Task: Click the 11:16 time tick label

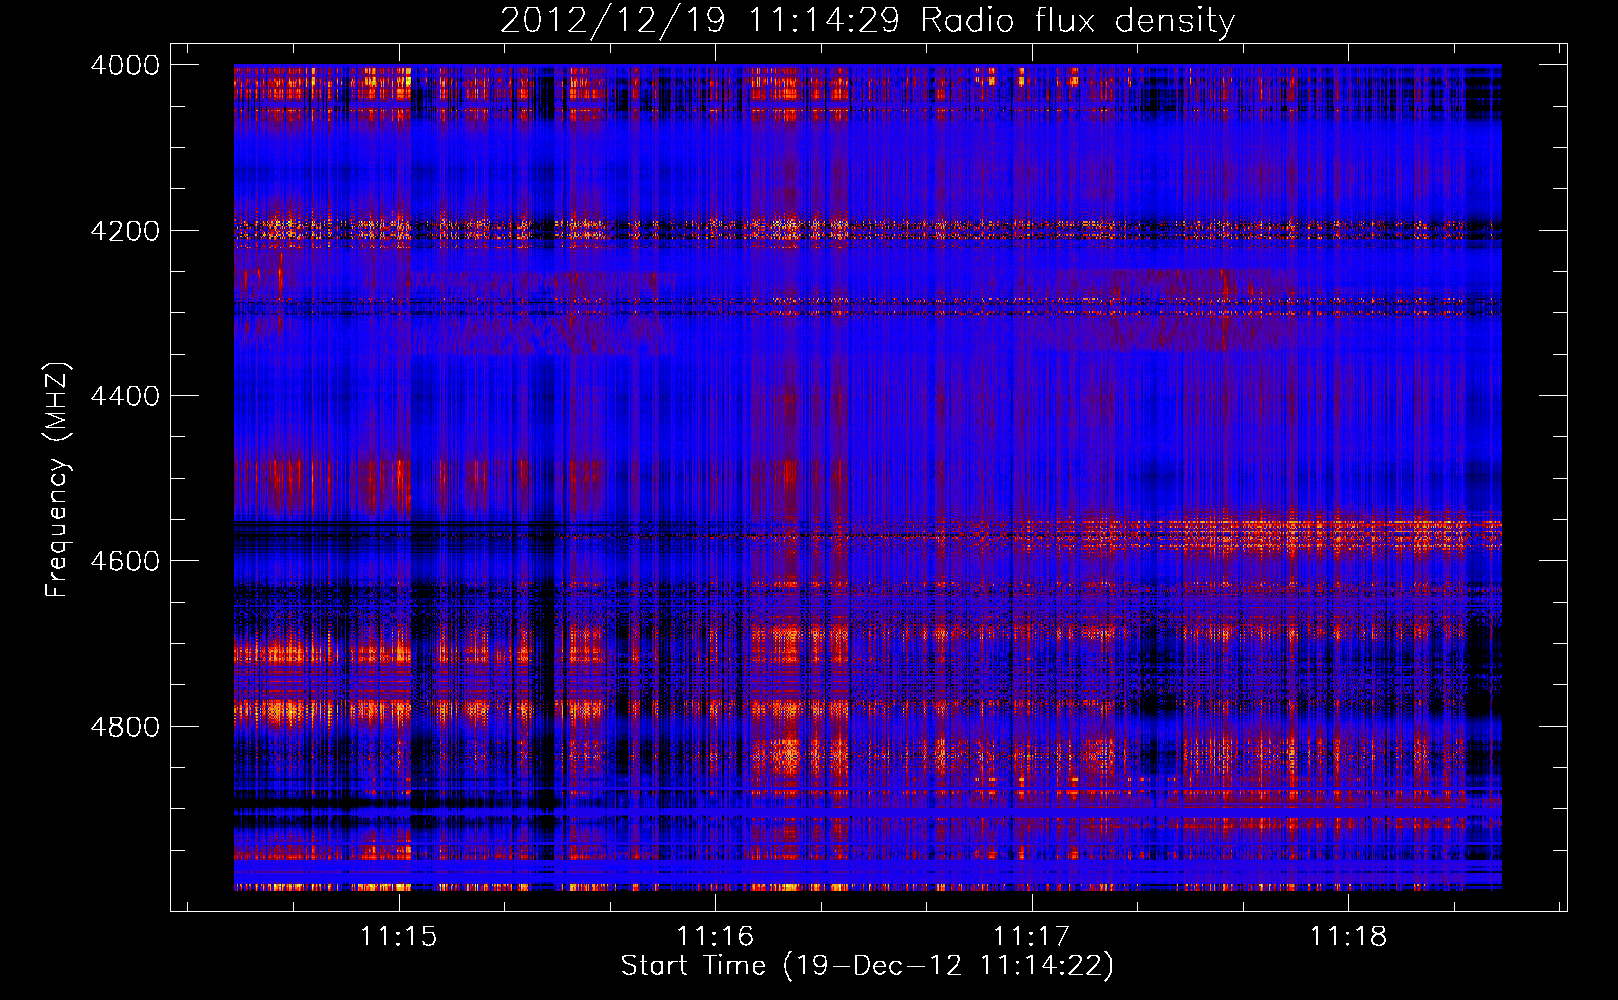Action: pyautogui.click(x=715, y=937)
